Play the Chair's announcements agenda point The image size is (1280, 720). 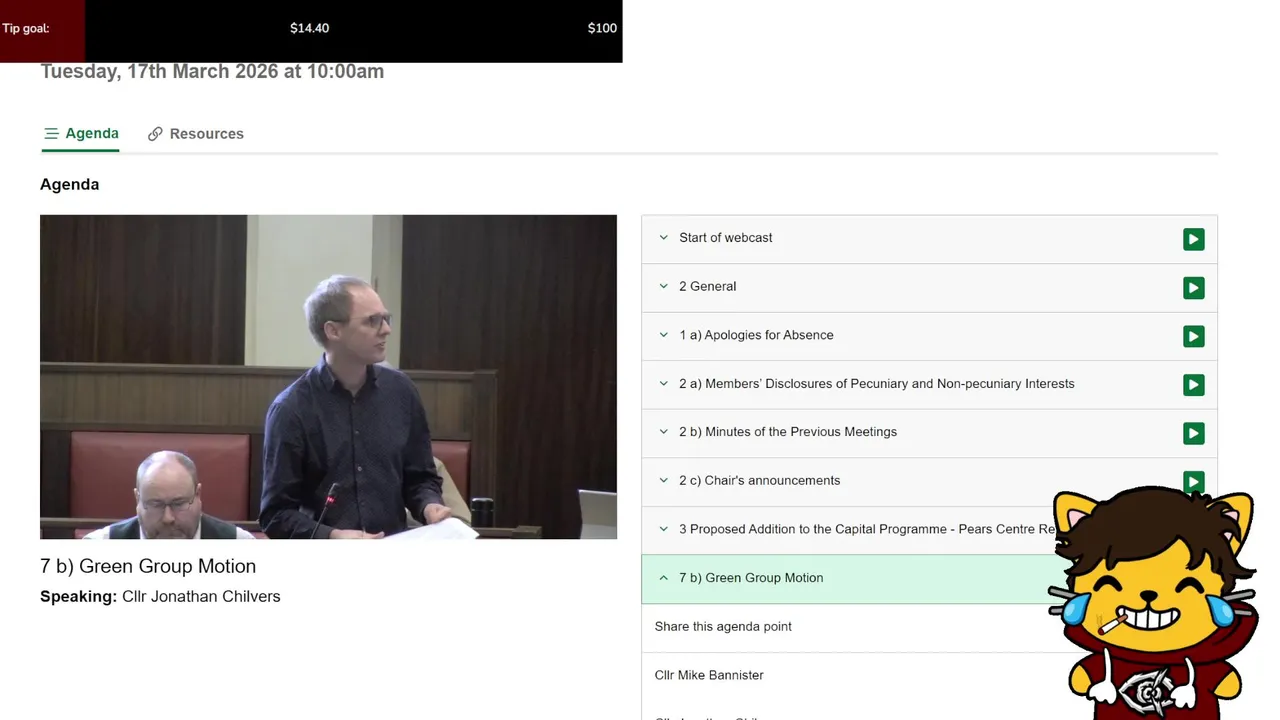click(x=1193, y=480)
